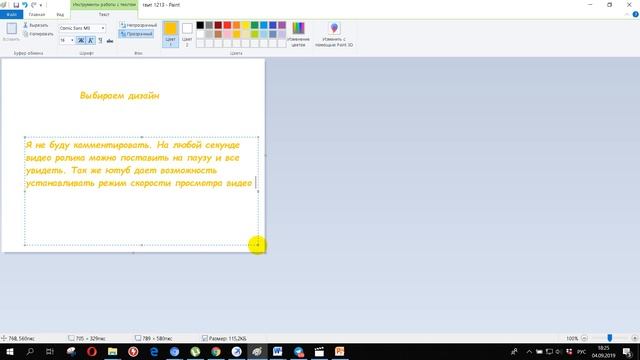Open Microsoft Word from taskbar

[278, 351]
